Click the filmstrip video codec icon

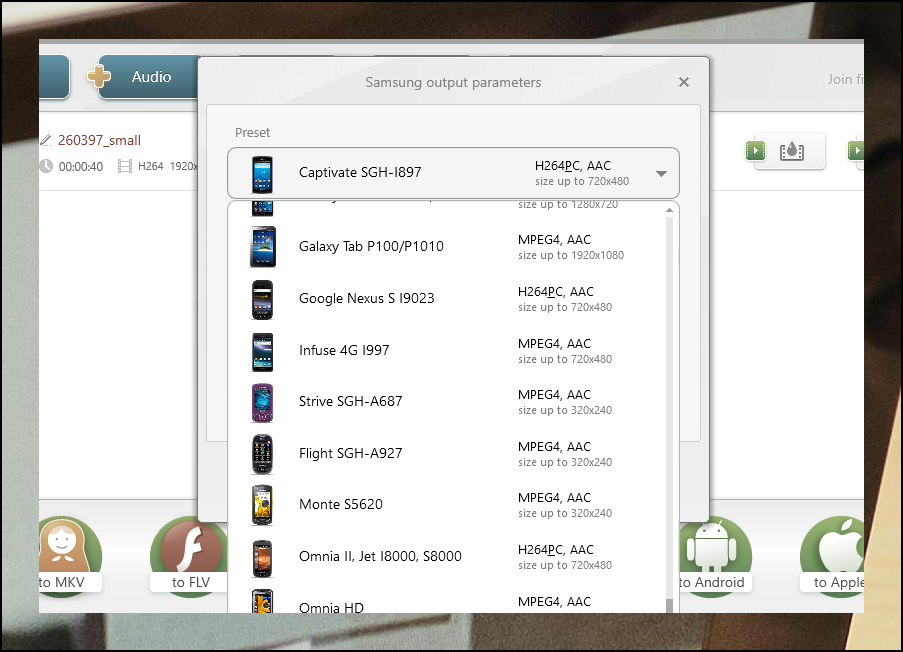click(124, 166)
